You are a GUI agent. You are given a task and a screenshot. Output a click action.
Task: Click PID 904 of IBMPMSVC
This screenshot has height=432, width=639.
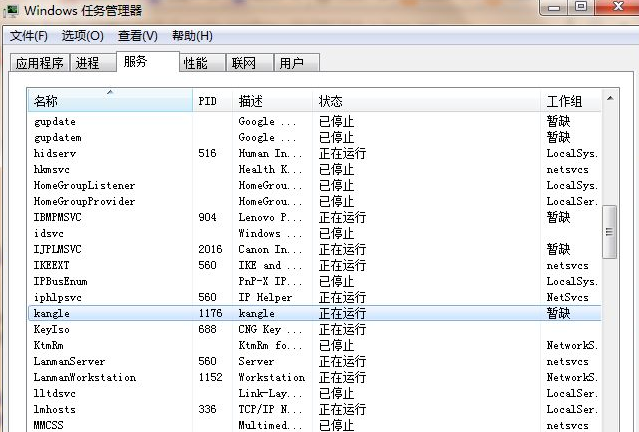207,217
